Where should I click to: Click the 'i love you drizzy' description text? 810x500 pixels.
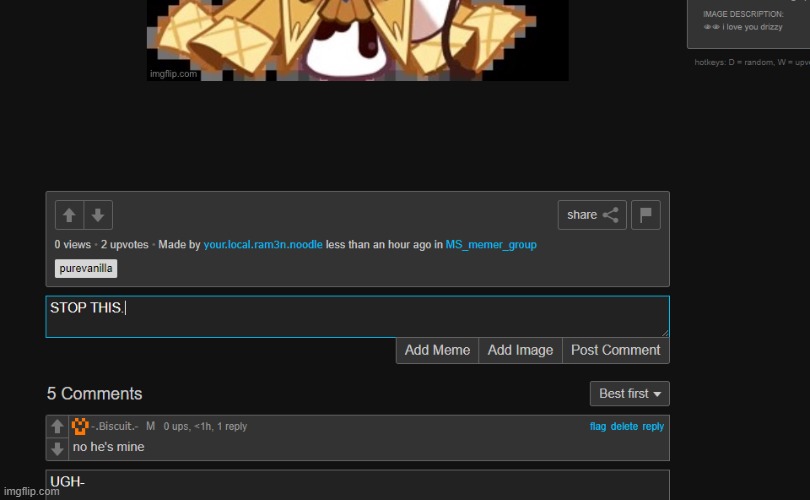752,27
